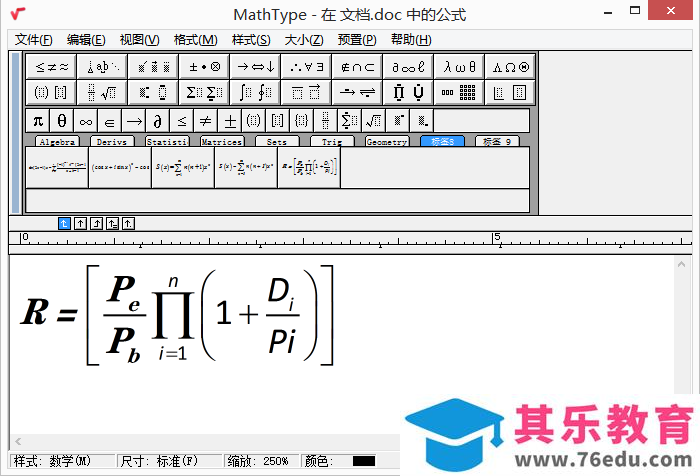The width and height of the screenshot is (700, 476).
Task: Insert the theta symbol from small bar
Action: click(x=62, y=121)
